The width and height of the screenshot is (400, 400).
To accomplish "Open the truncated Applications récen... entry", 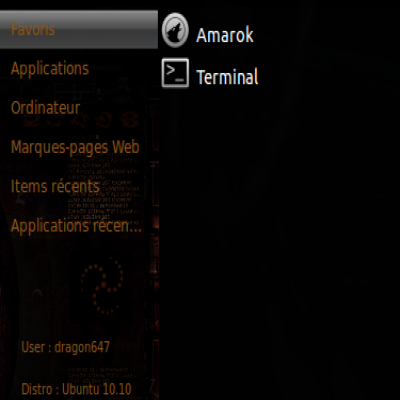I will point(76,226).
